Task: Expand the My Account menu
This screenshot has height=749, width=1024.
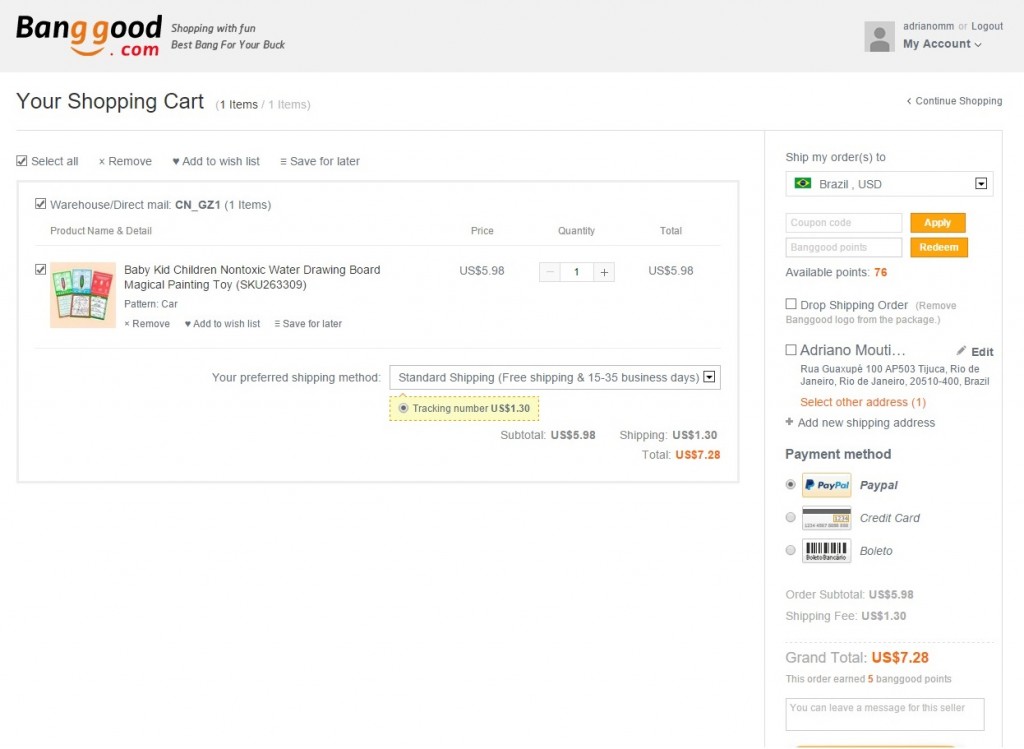Action: (x=942, y=44)
